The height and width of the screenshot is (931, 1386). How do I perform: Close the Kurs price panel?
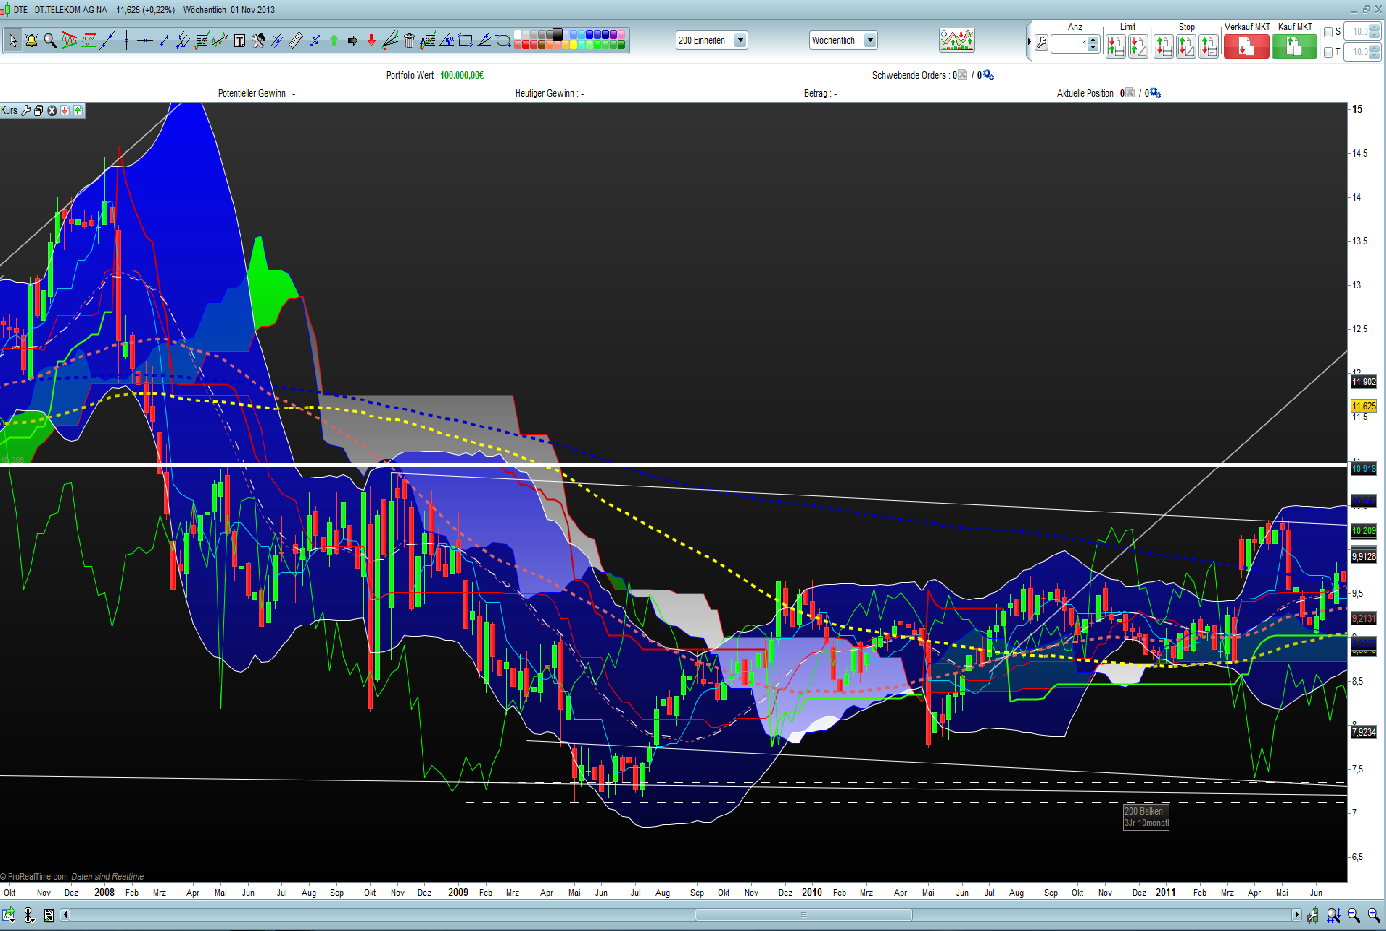click(52, 111)
